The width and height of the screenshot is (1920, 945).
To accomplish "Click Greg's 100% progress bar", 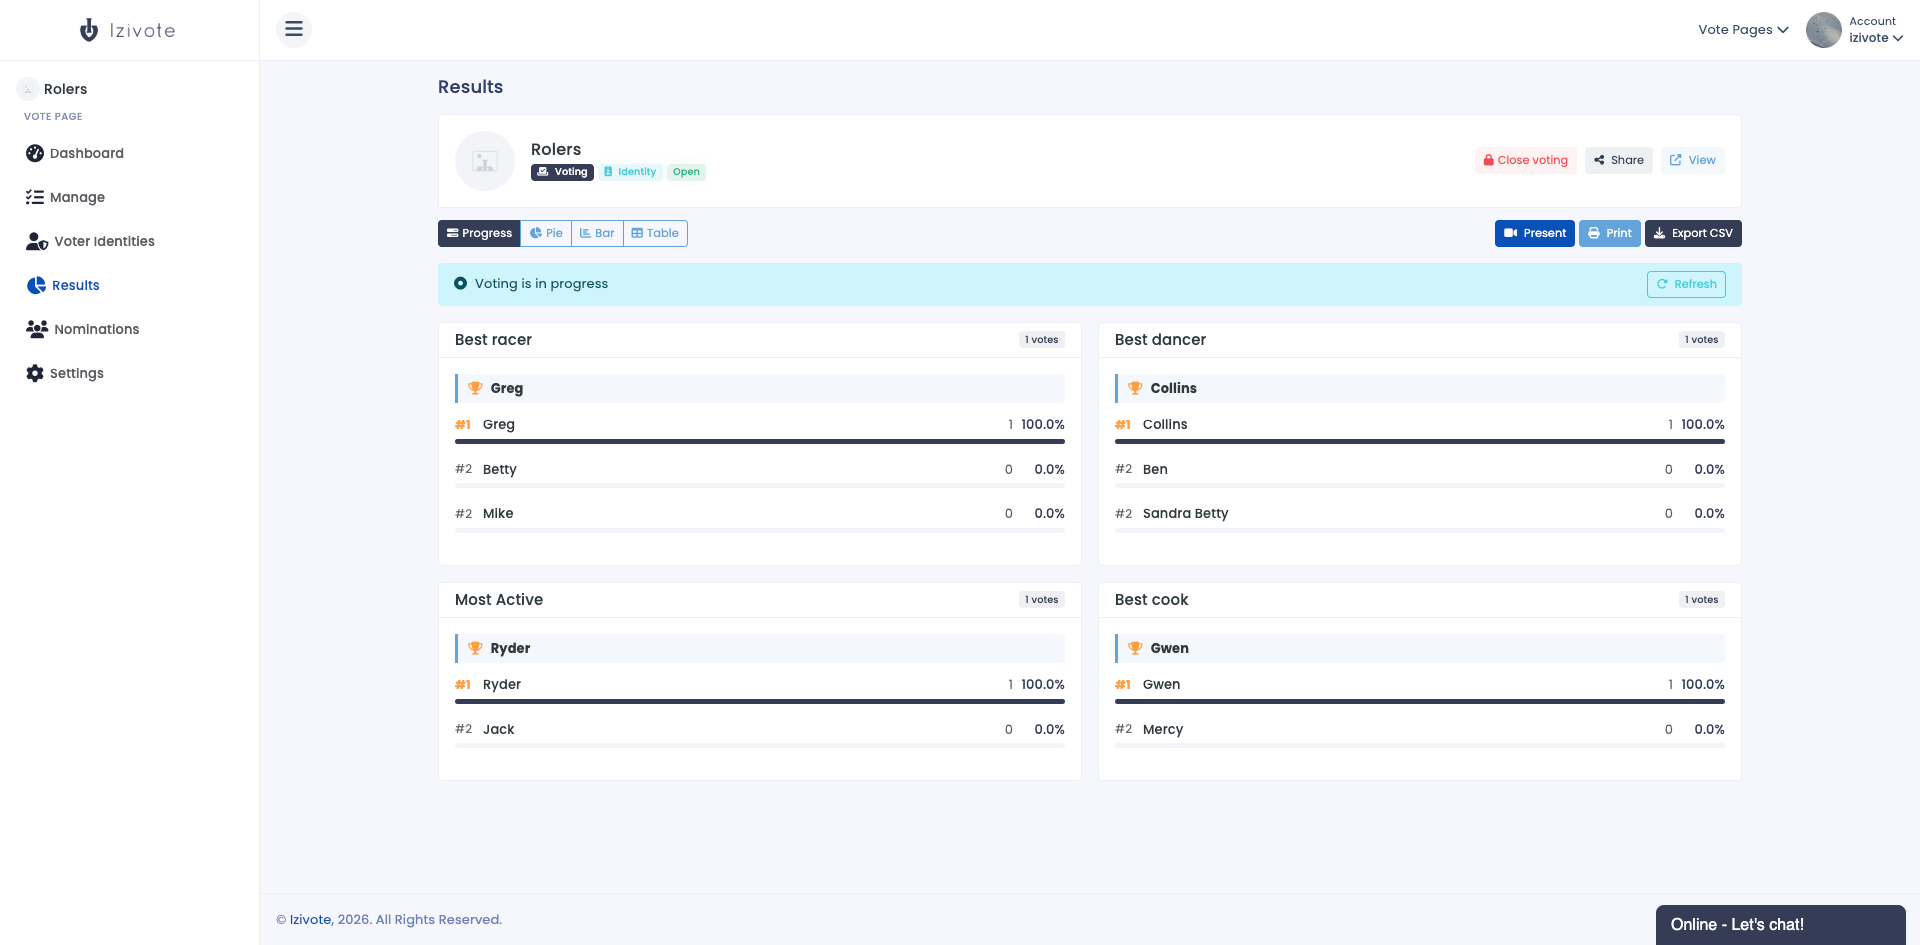I will coord(760,441).
